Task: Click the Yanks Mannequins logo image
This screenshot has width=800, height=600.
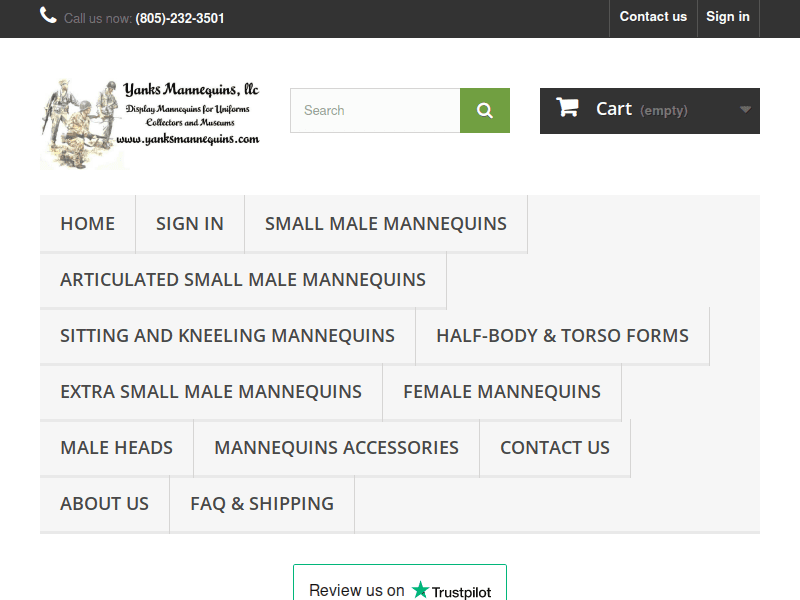Action: coord(150,123)
